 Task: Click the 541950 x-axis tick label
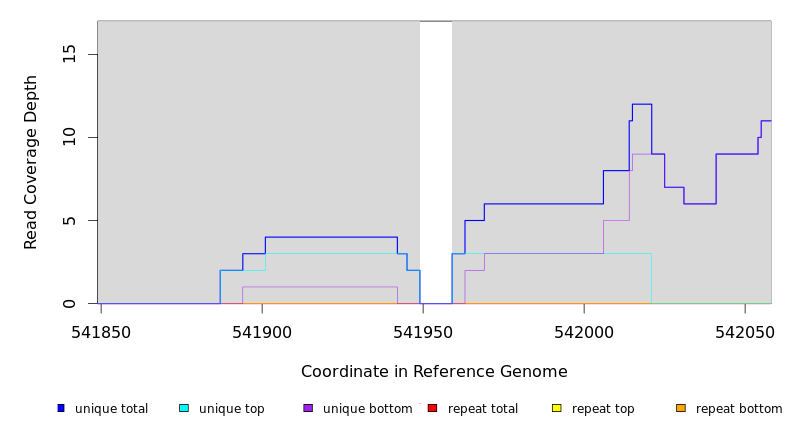pyautogui.click(x=423, y=332)
